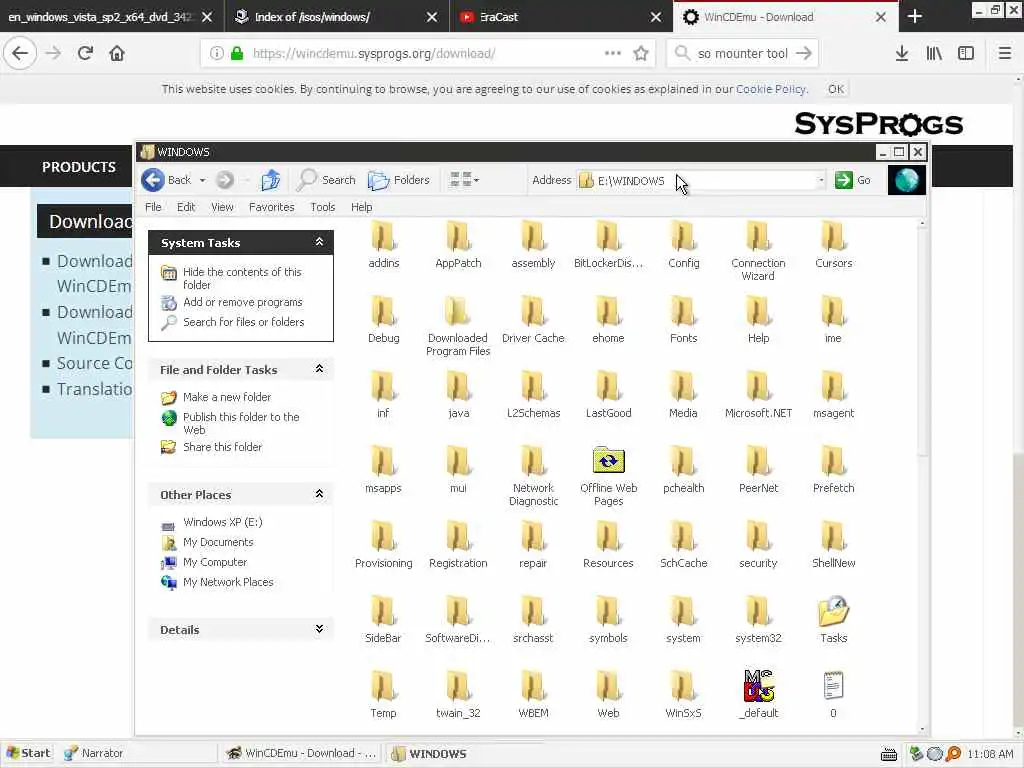The width and height of the screenshot is (1024, 768).
Task: Click Make a new folder link
Action: pyautogui.click(x=227, y=397)
